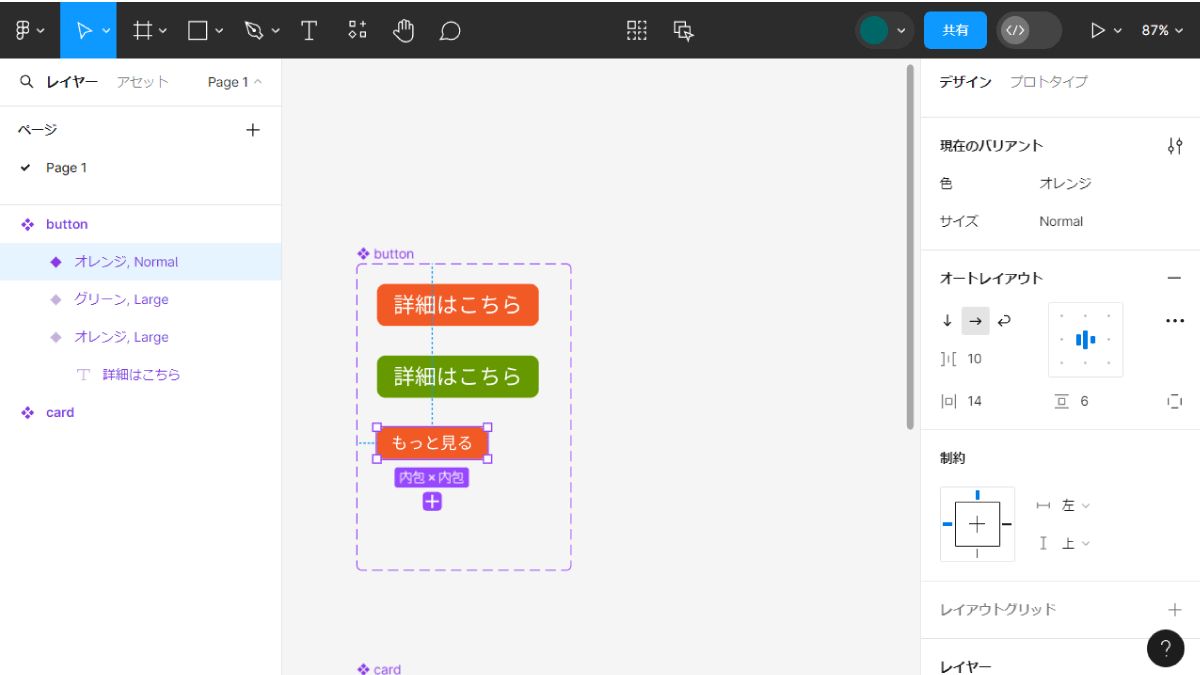This screenshot has width=1200, height=675.
Task: Select the Hand tool
Action: point(403,30)
